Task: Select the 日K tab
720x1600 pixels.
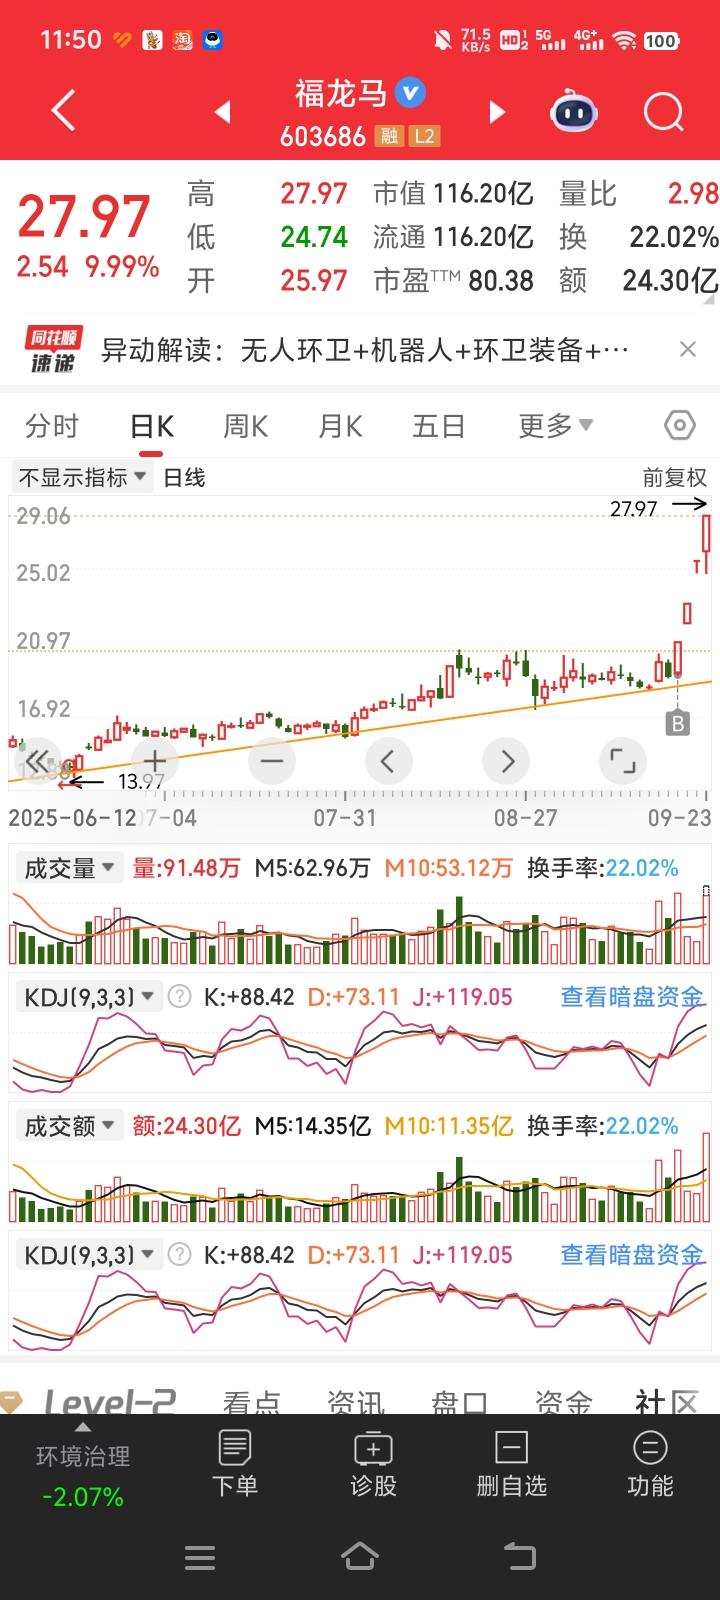Action: [152, 426]
